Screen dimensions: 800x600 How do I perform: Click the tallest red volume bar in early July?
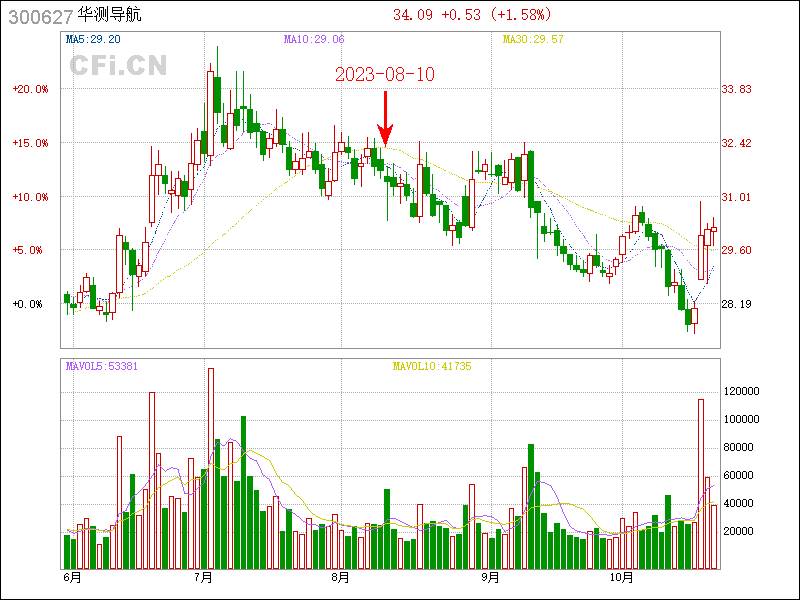211,468
